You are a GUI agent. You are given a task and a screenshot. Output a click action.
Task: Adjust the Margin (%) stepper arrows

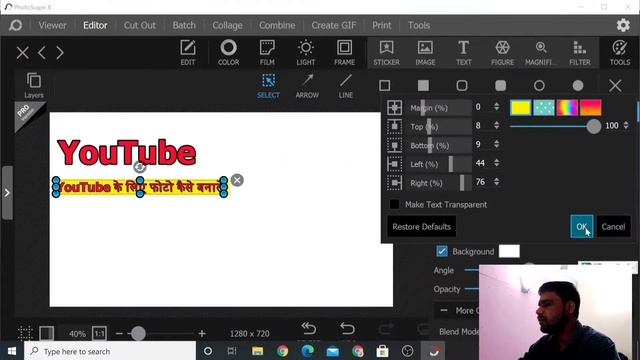(496, 107)
